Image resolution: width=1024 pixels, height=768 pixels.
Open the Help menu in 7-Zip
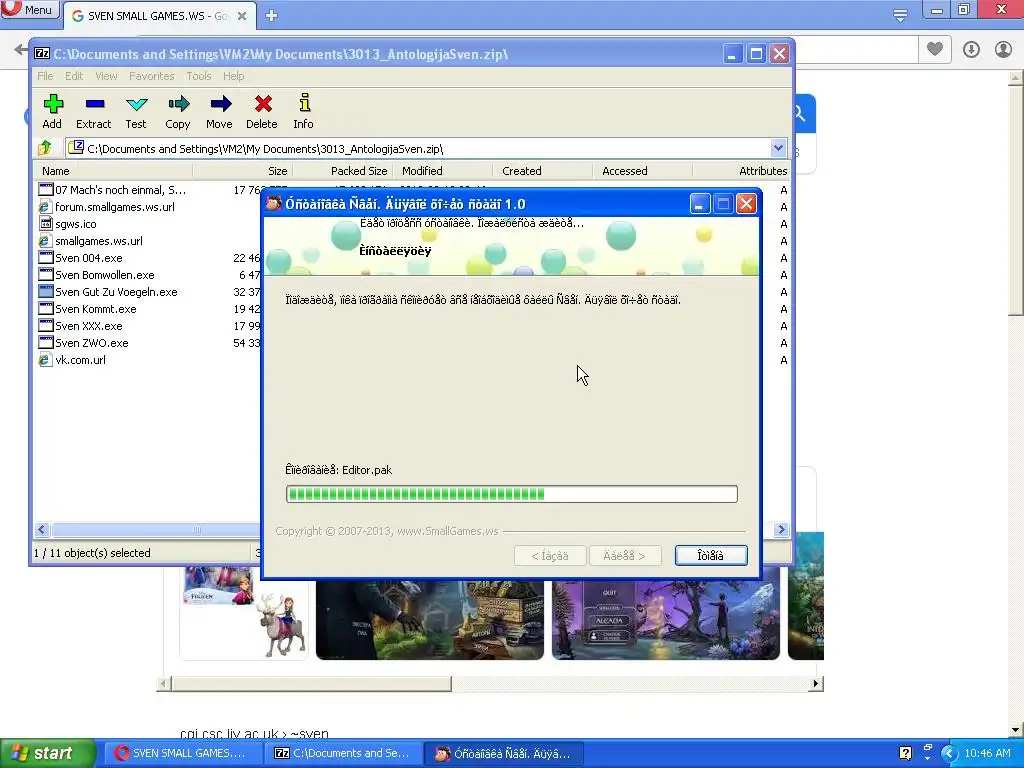(233, 76)
